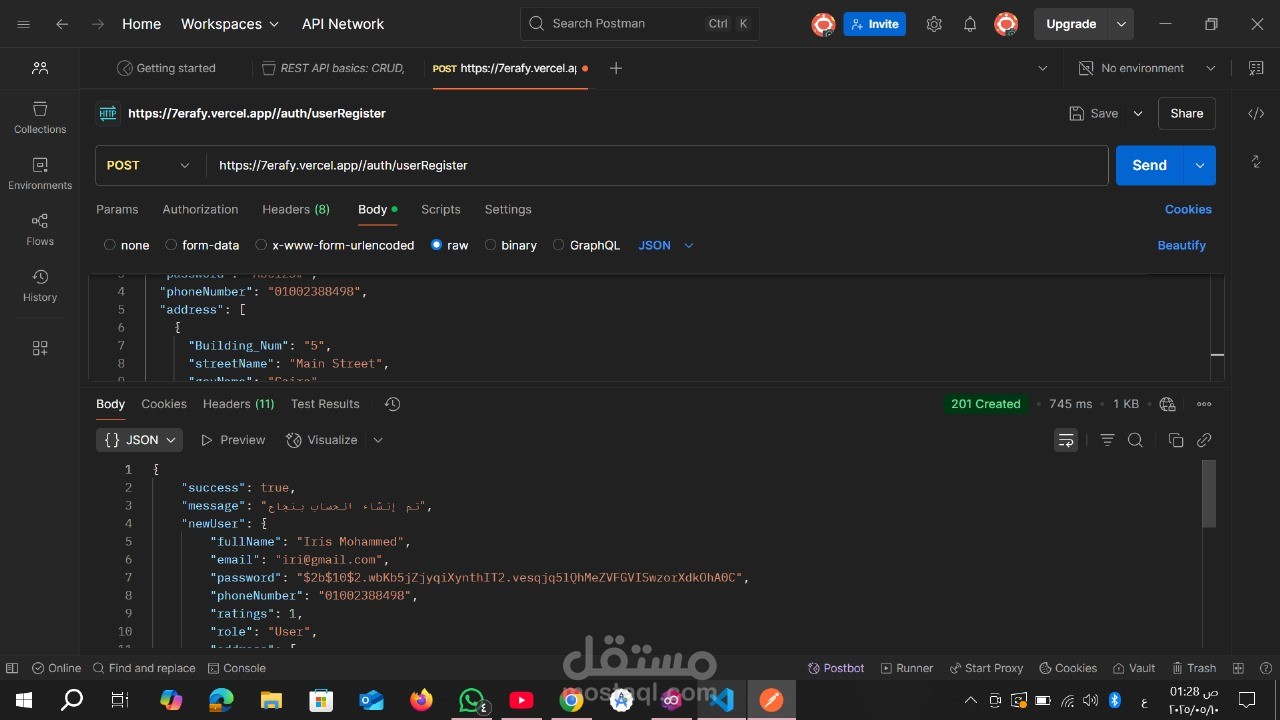Beautify the JSON request body

click(1181, 245)
